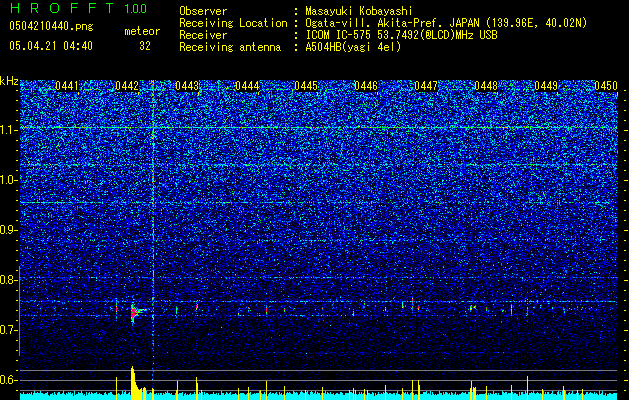Click the 0444 time marker
Viewport: 629px width, 400px height.
247,86
